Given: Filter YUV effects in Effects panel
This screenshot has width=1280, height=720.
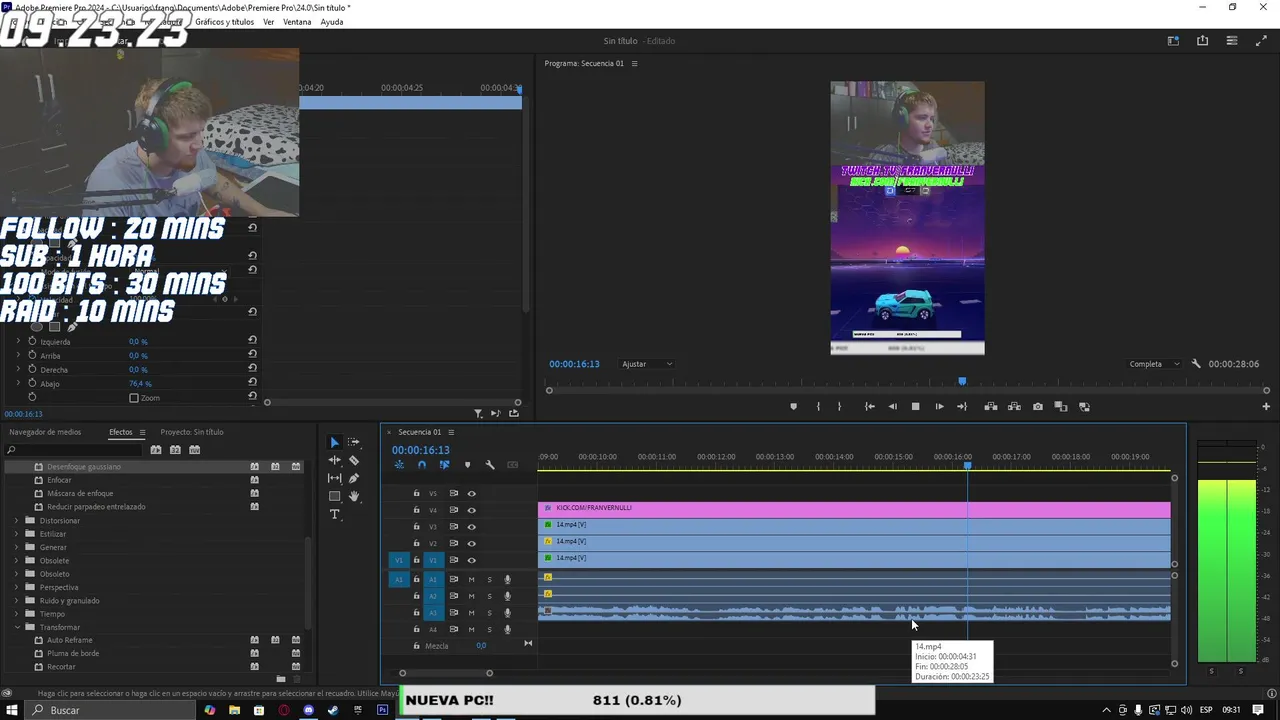Looking at the screenshot, I should click(x=195, y=450).
